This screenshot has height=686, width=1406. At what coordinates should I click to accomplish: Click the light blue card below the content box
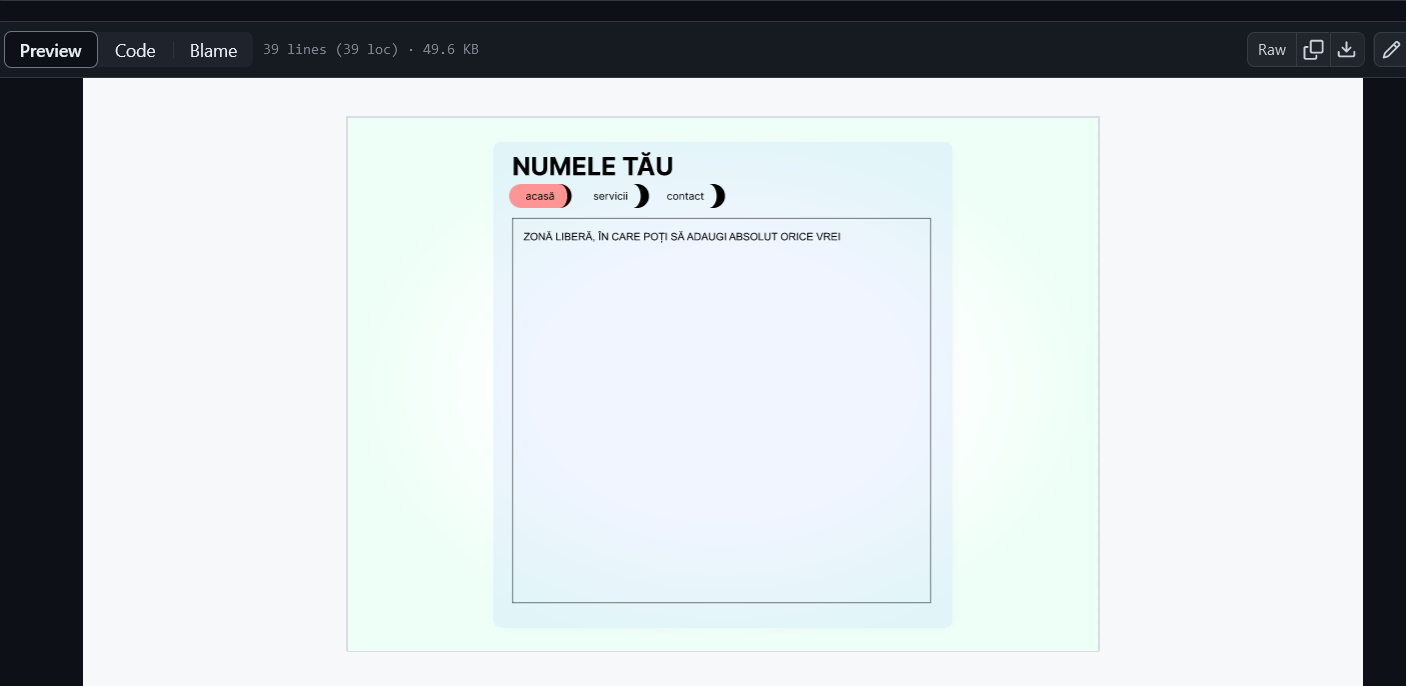tap(721, 615)
